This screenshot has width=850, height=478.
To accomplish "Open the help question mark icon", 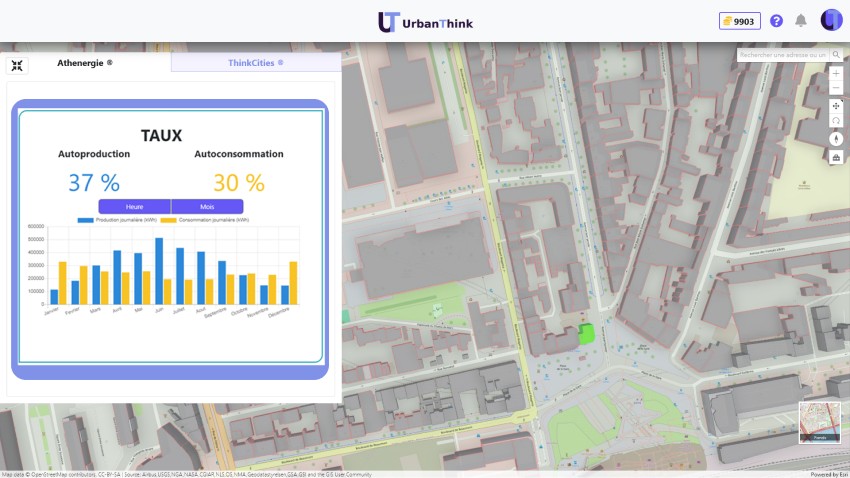I will [x=776, y=21].
